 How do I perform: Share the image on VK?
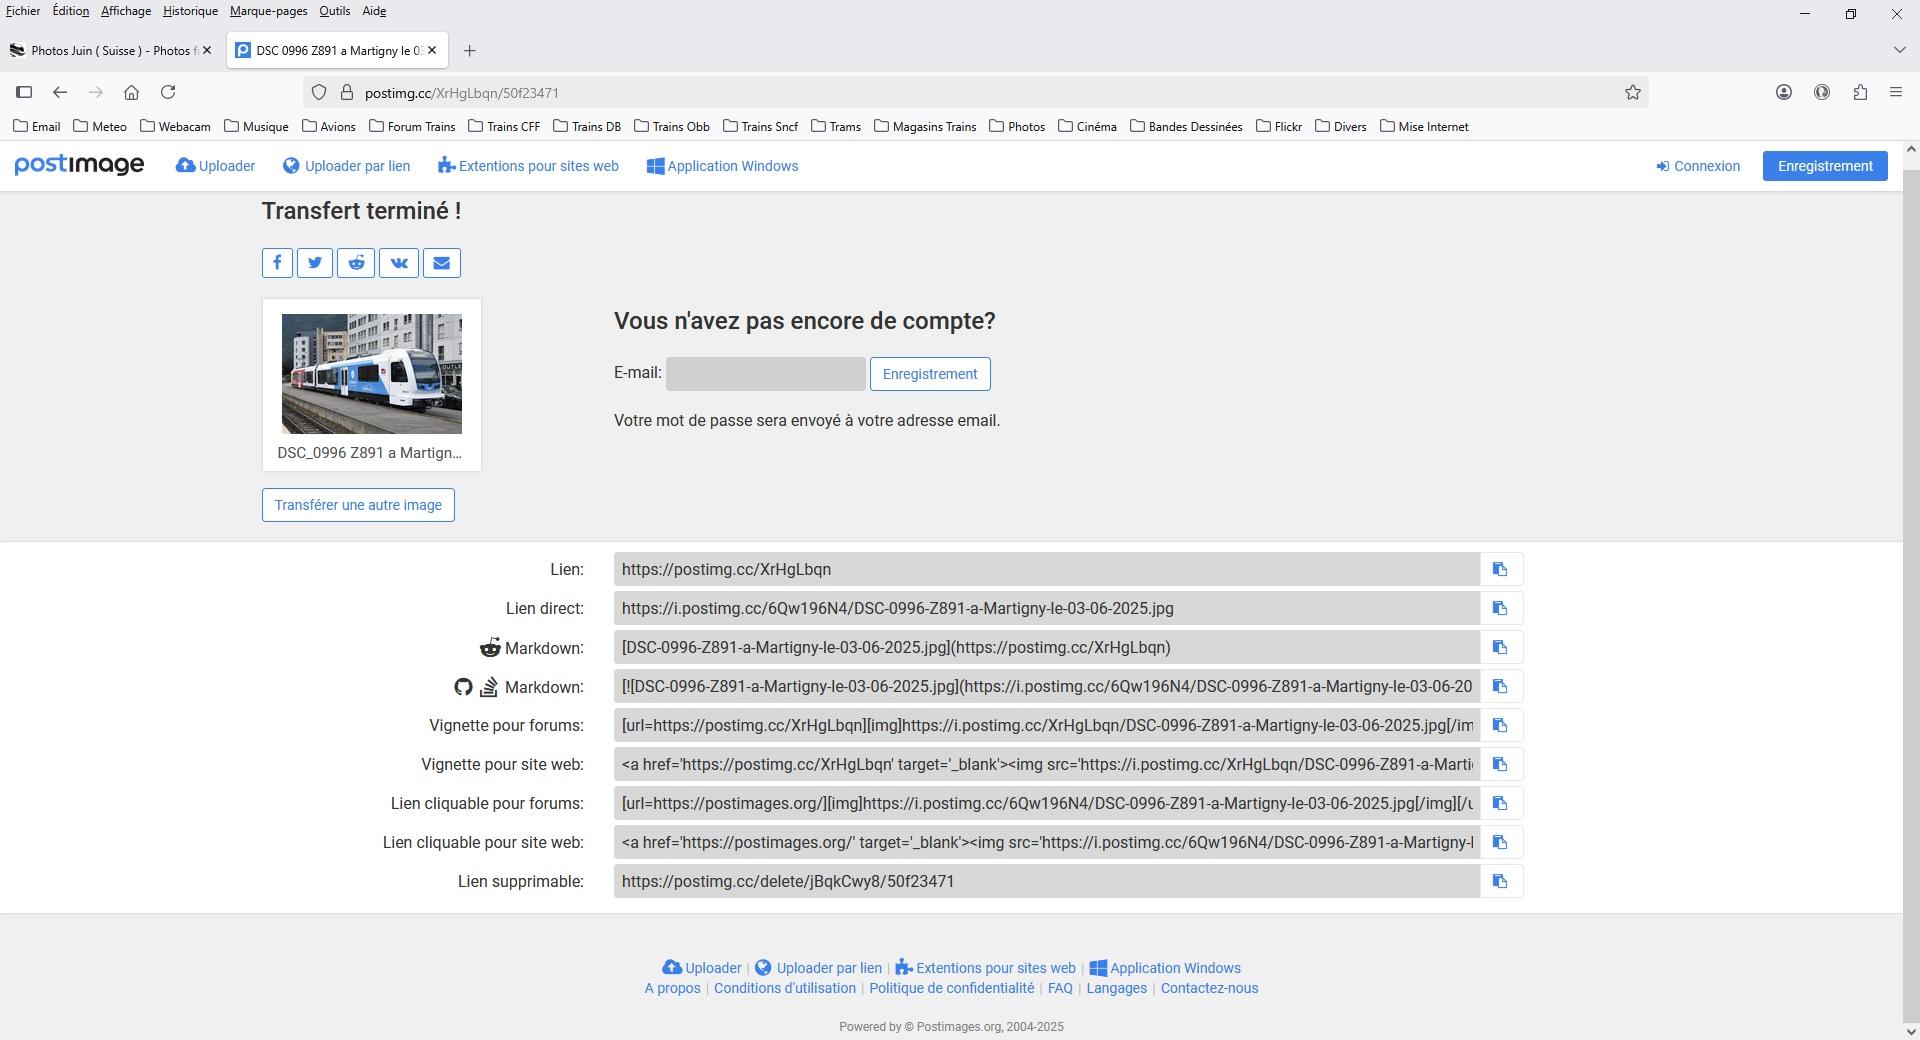[399, 263]
